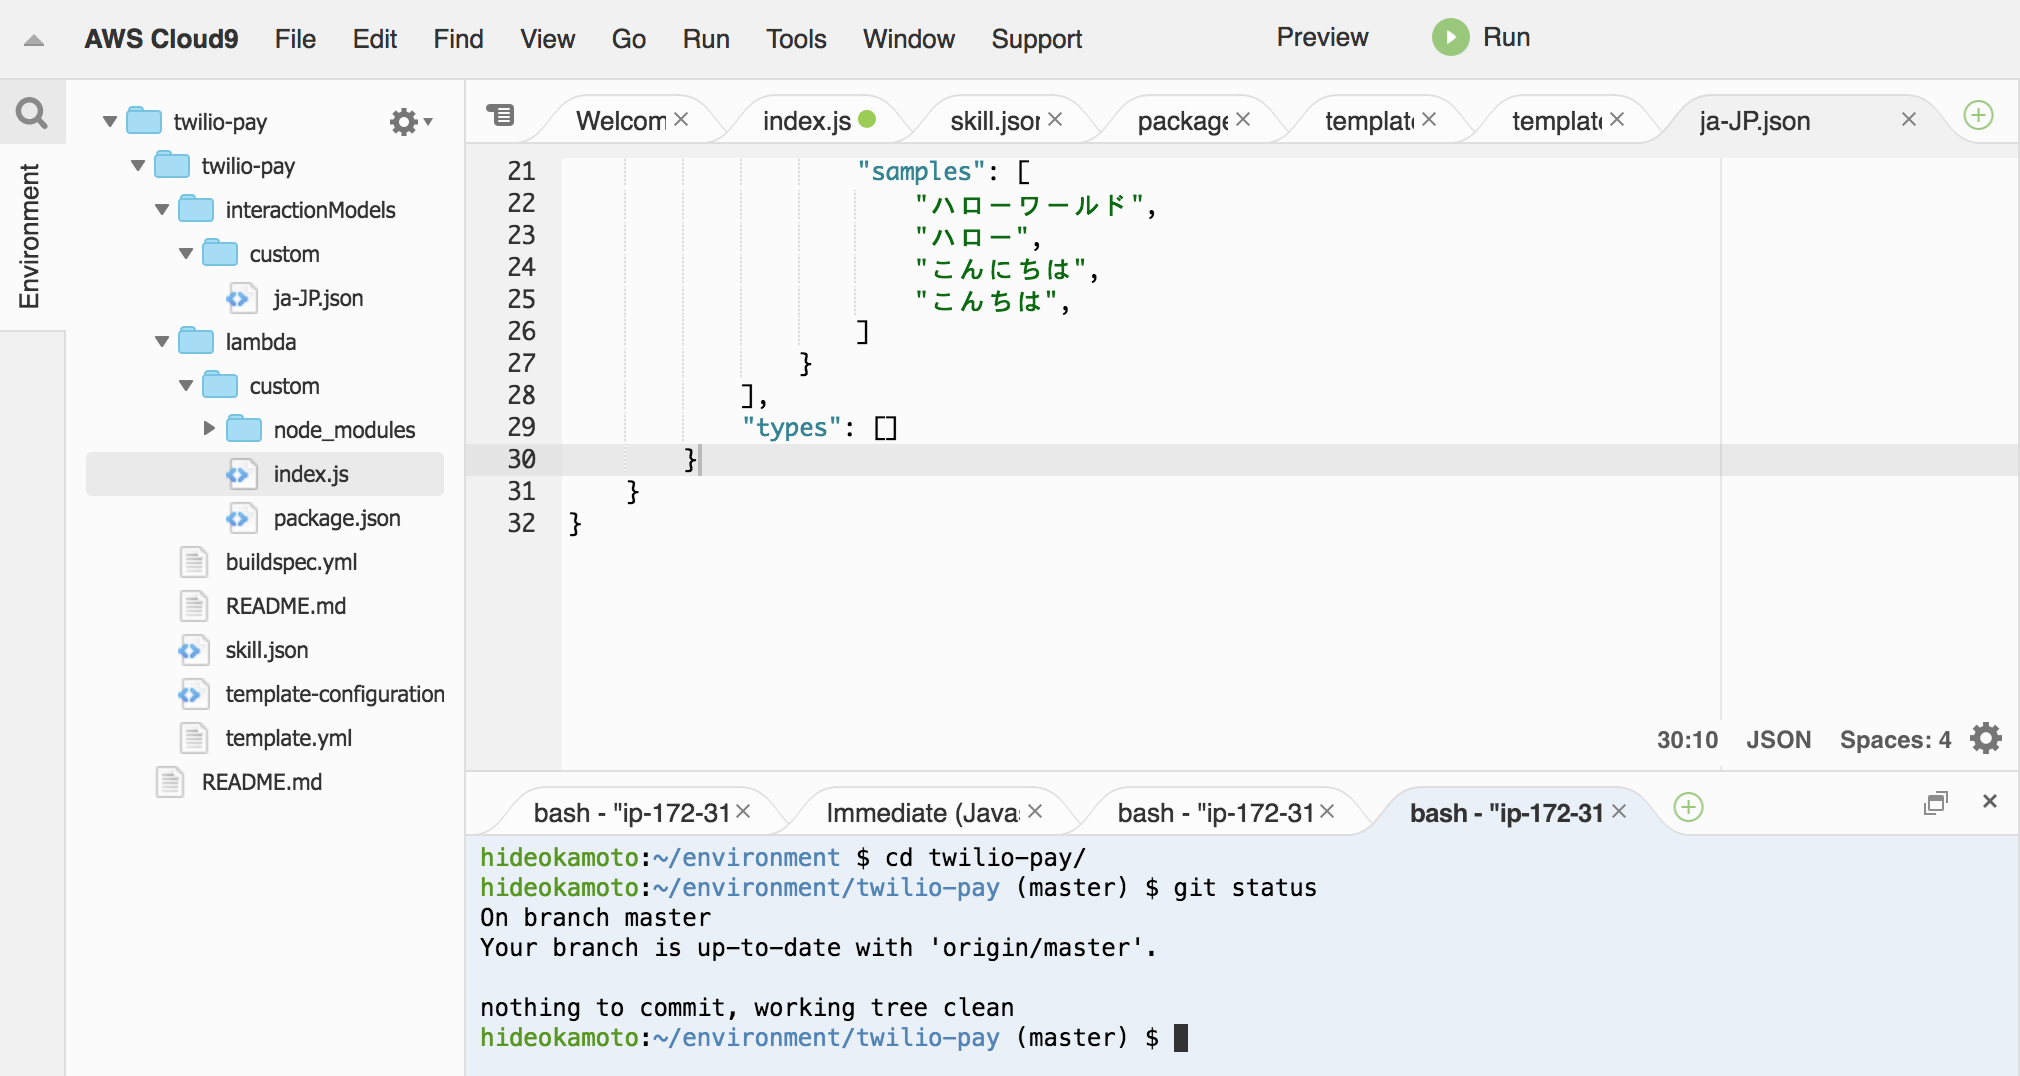
Task: Switch to the Immediate terminal tab
Action: (x=922, y=813)
